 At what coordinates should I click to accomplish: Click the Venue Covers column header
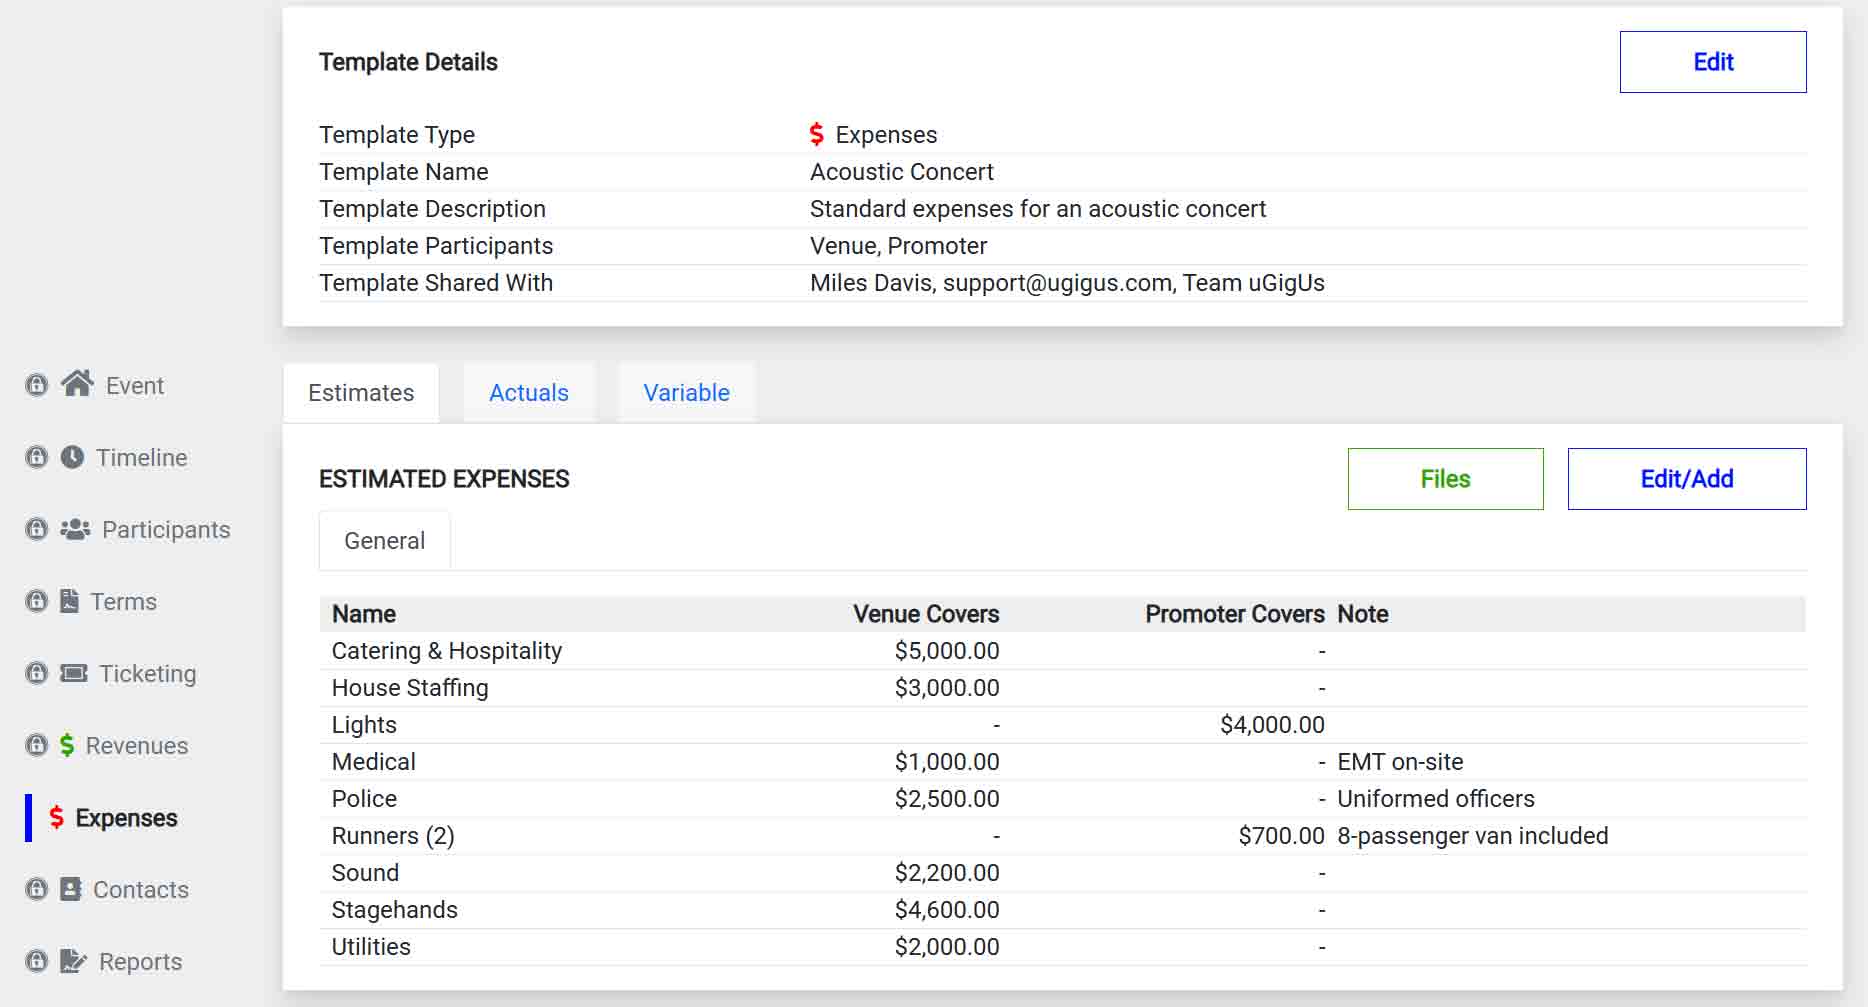tap(926, 614)
